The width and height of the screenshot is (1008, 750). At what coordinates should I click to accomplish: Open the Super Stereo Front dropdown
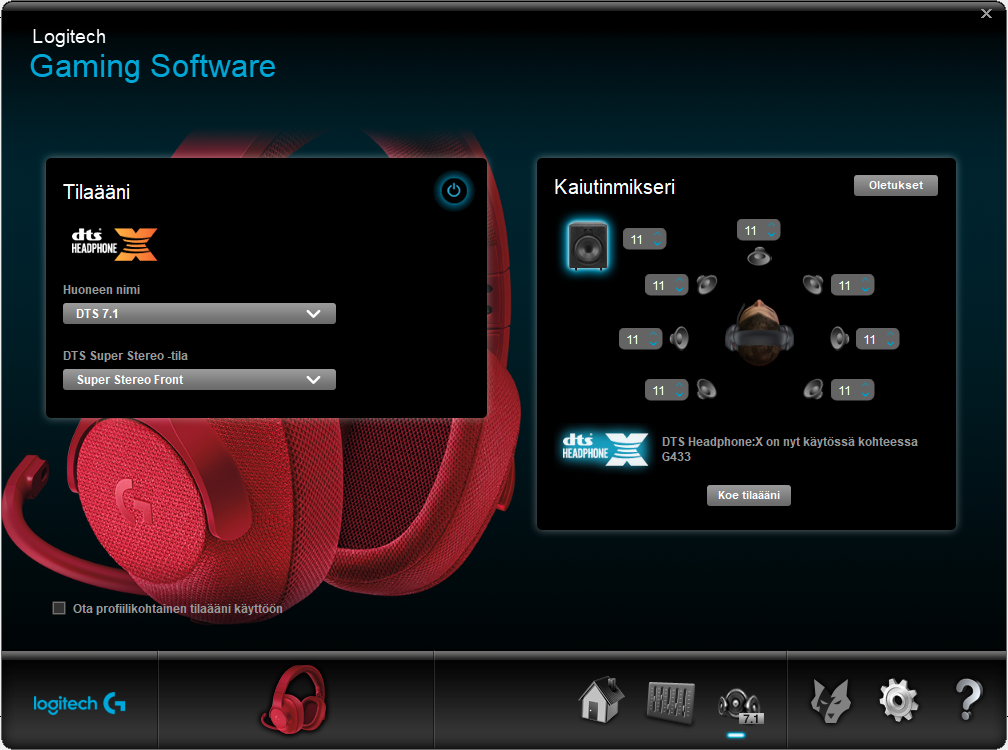pyautogui.click(x=199, y=380)
